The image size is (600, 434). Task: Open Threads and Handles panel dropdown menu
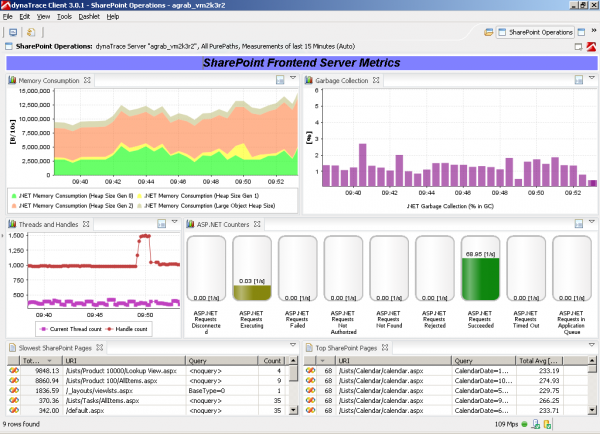[175, 222]
